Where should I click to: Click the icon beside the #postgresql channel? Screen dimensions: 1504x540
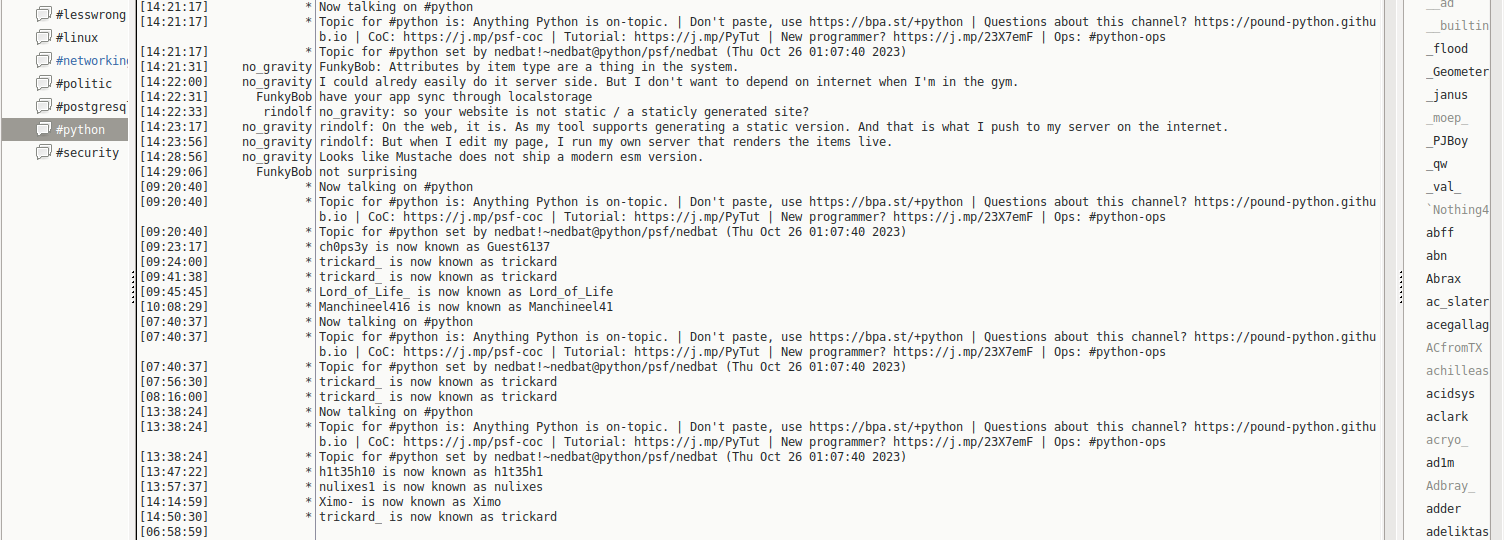[43, 106]
